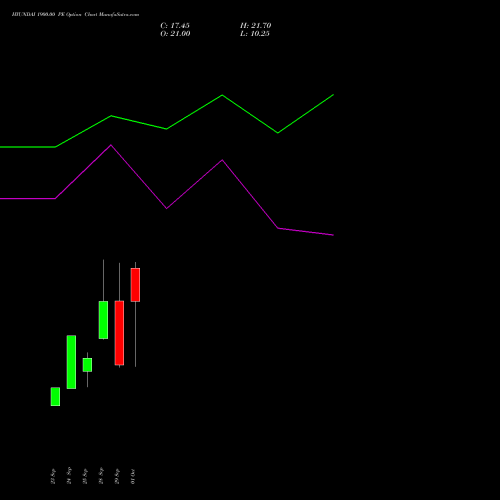This screenshot has width=500, height=500.
Task: Select the 26 Sep green candlestick
Action: [103, 320]
